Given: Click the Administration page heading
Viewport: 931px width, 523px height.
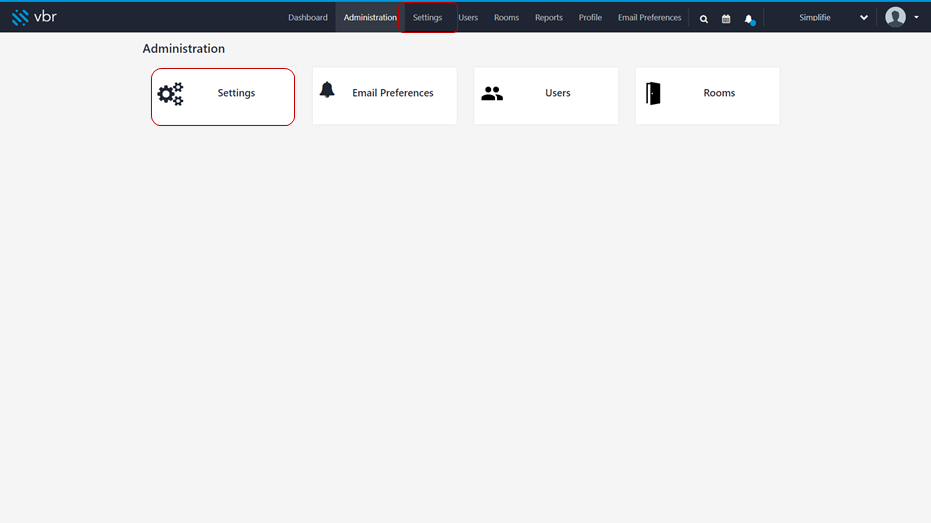Looking at the screenshot, I should pos(183,49).
